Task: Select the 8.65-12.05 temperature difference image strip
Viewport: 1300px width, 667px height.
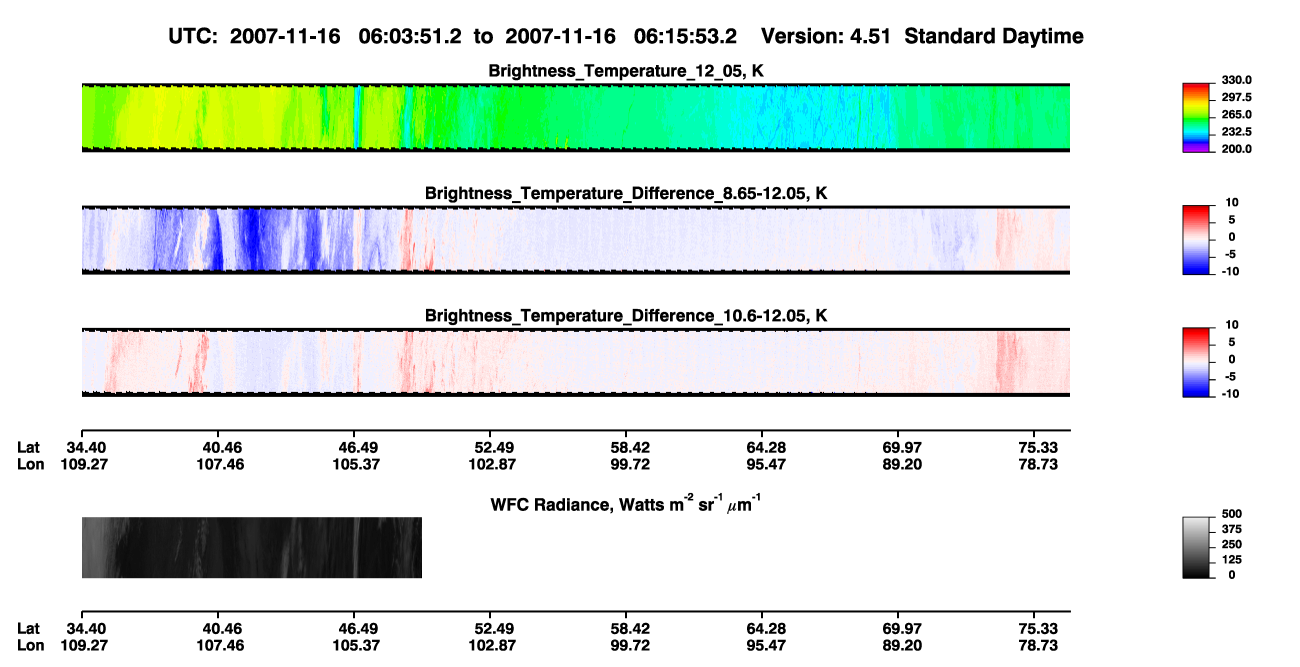Action: (576, 240)
